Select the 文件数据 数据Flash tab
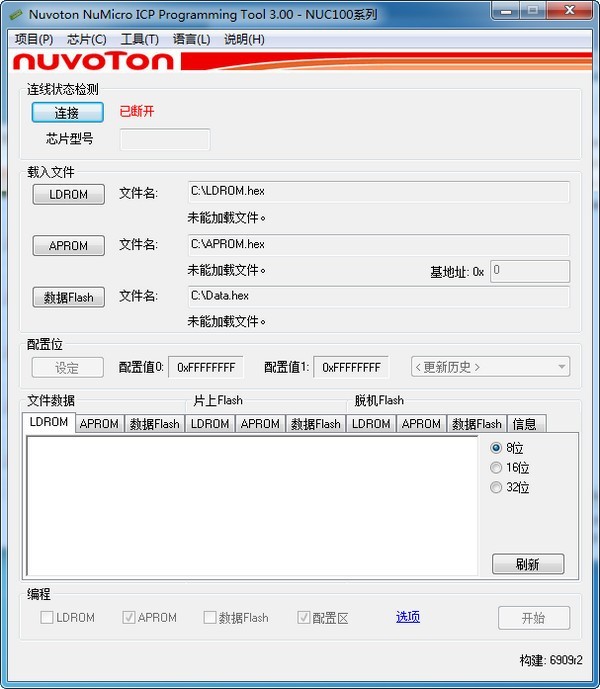 154,424
